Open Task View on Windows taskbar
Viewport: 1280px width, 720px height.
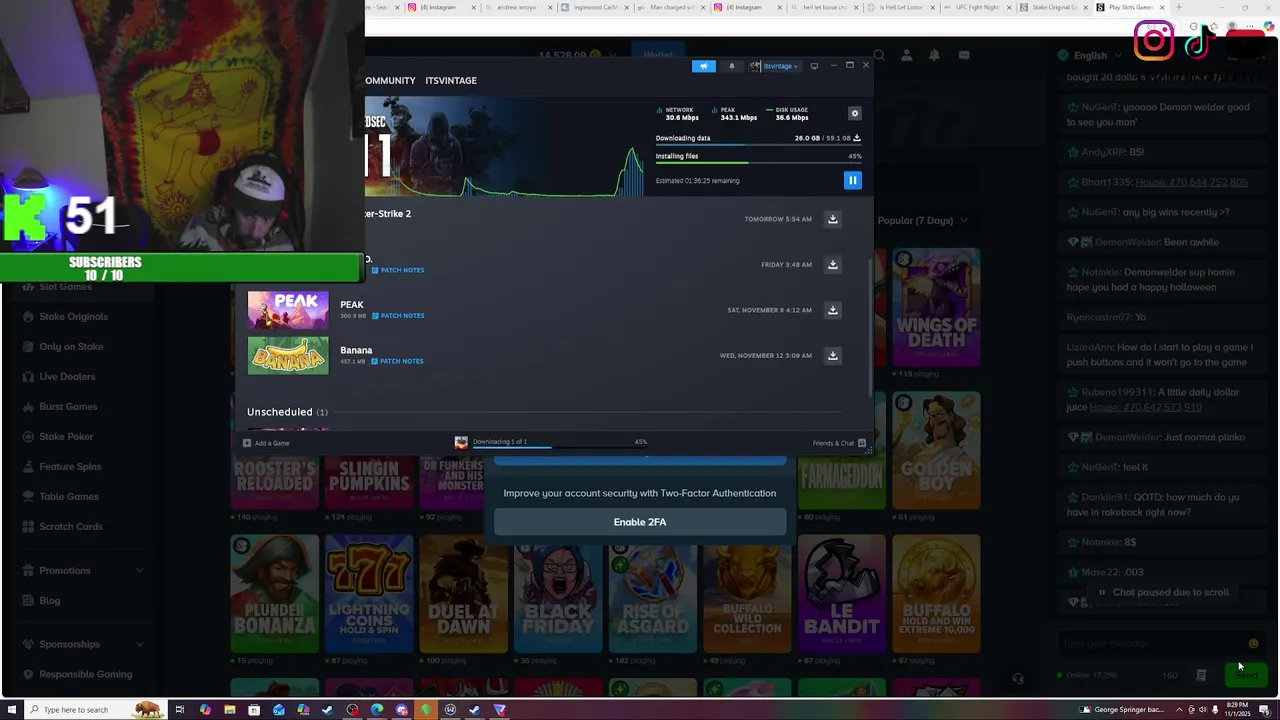pyautogui.click(x=180, y=710)
